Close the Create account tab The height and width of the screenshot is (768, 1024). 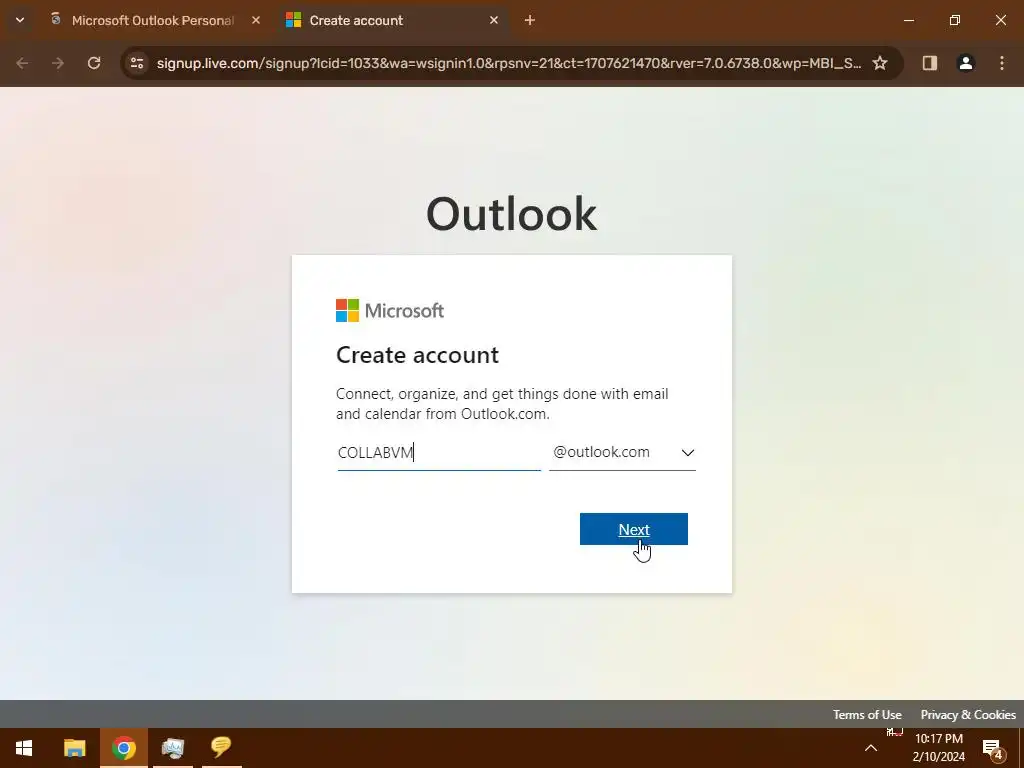[494, 20]
